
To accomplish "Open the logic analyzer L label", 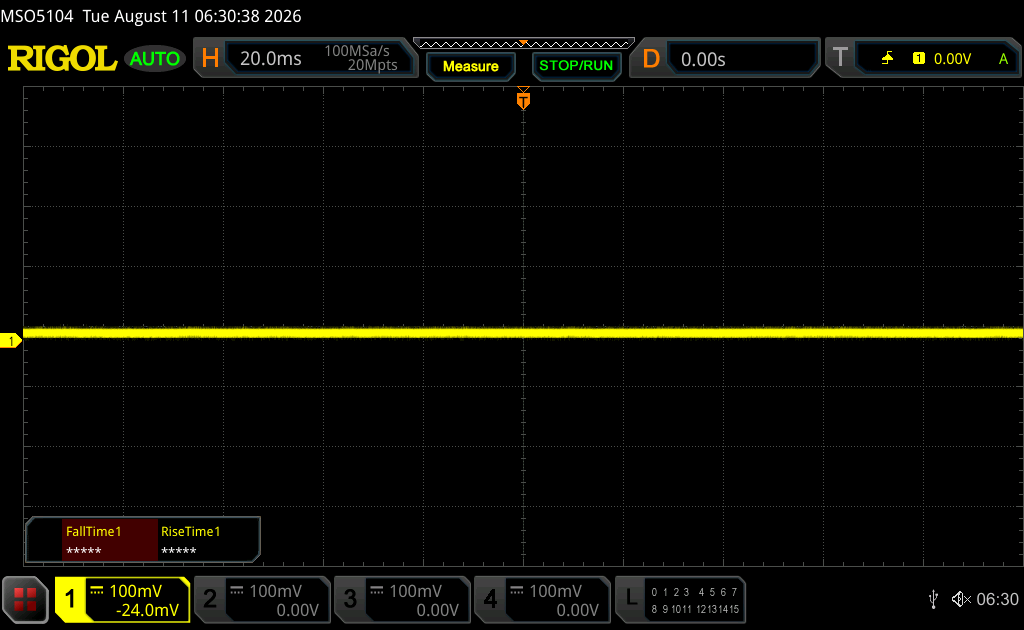I will click(631, 598).
